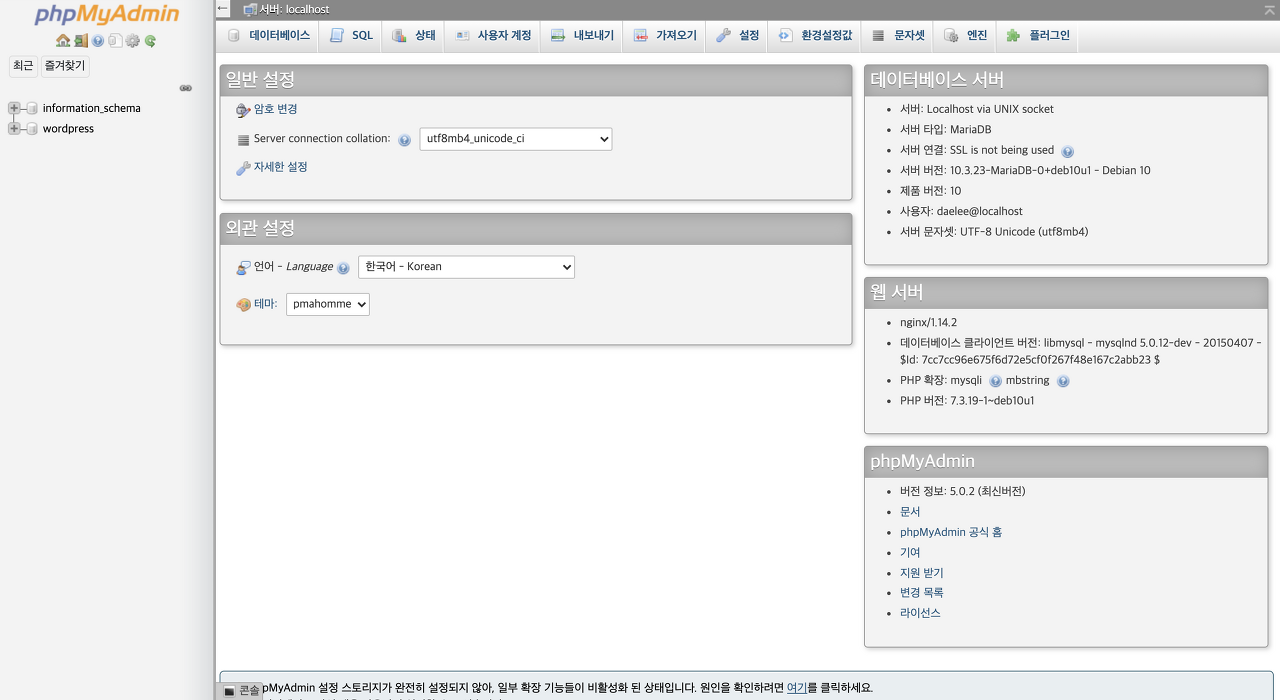Click the 즐겨찾기 button in sidebar
Viewport: 1280px width, 700px height.
click(x=64, y=66)
